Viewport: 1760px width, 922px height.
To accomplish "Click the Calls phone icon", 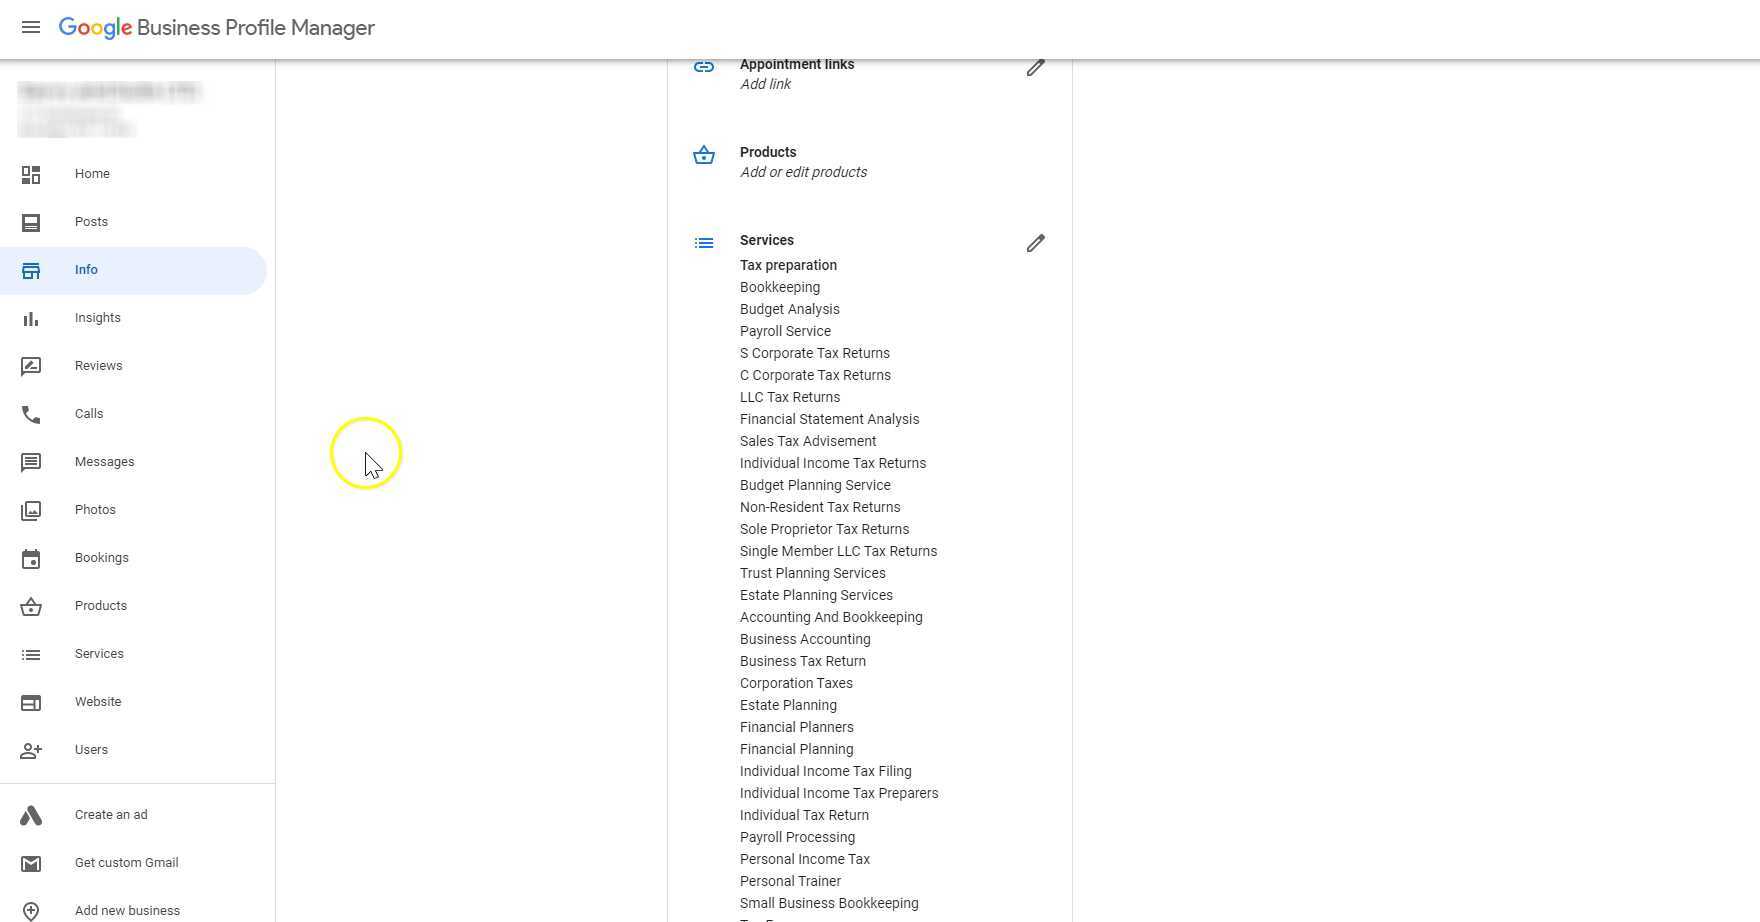I will 30,414.
